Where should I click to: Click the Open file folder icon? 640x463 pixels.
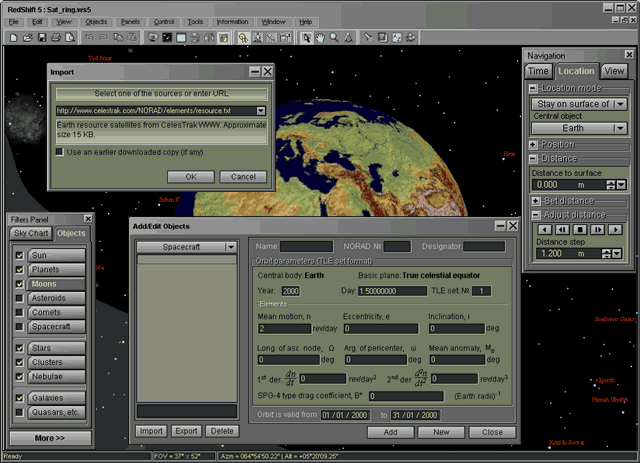click(27, 37)
